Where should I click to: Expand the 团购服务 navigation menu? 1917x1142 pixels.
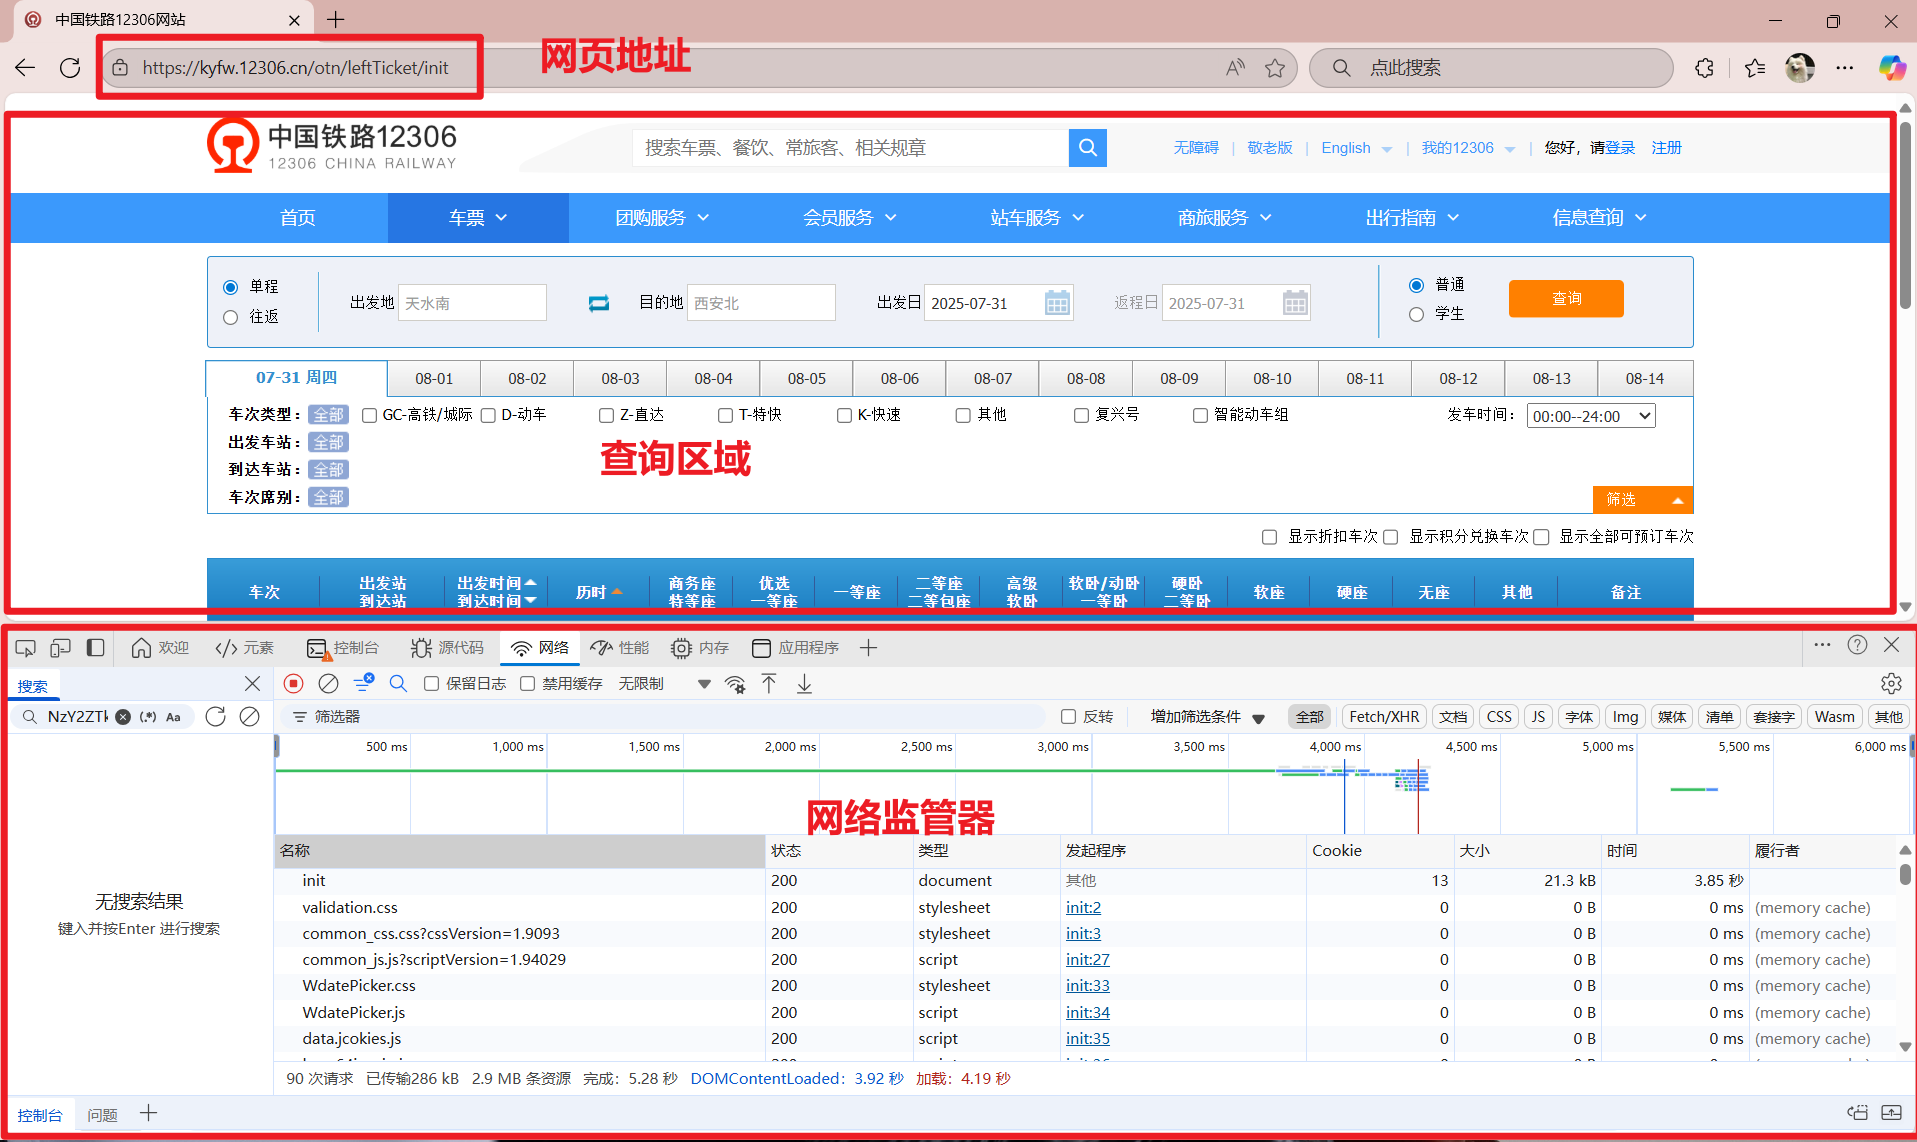click(x=662, y=218)
